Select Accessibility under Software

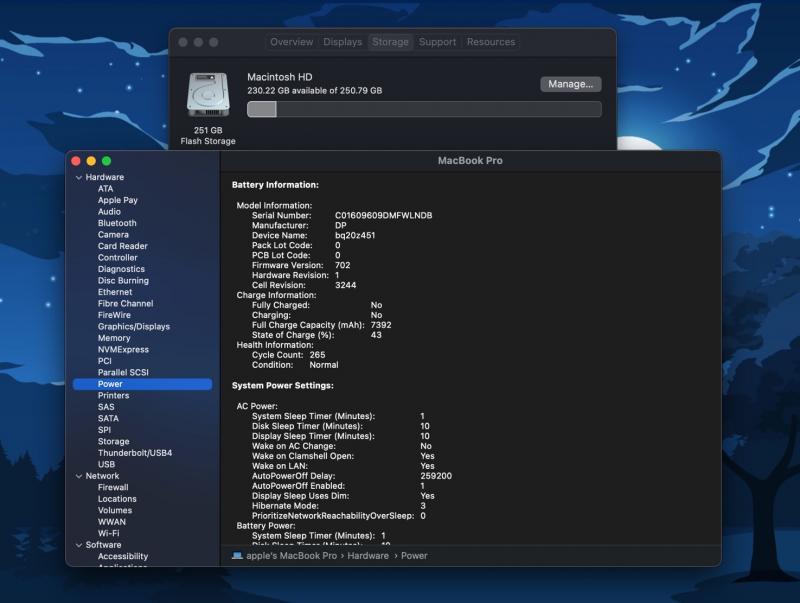point(123,556)
